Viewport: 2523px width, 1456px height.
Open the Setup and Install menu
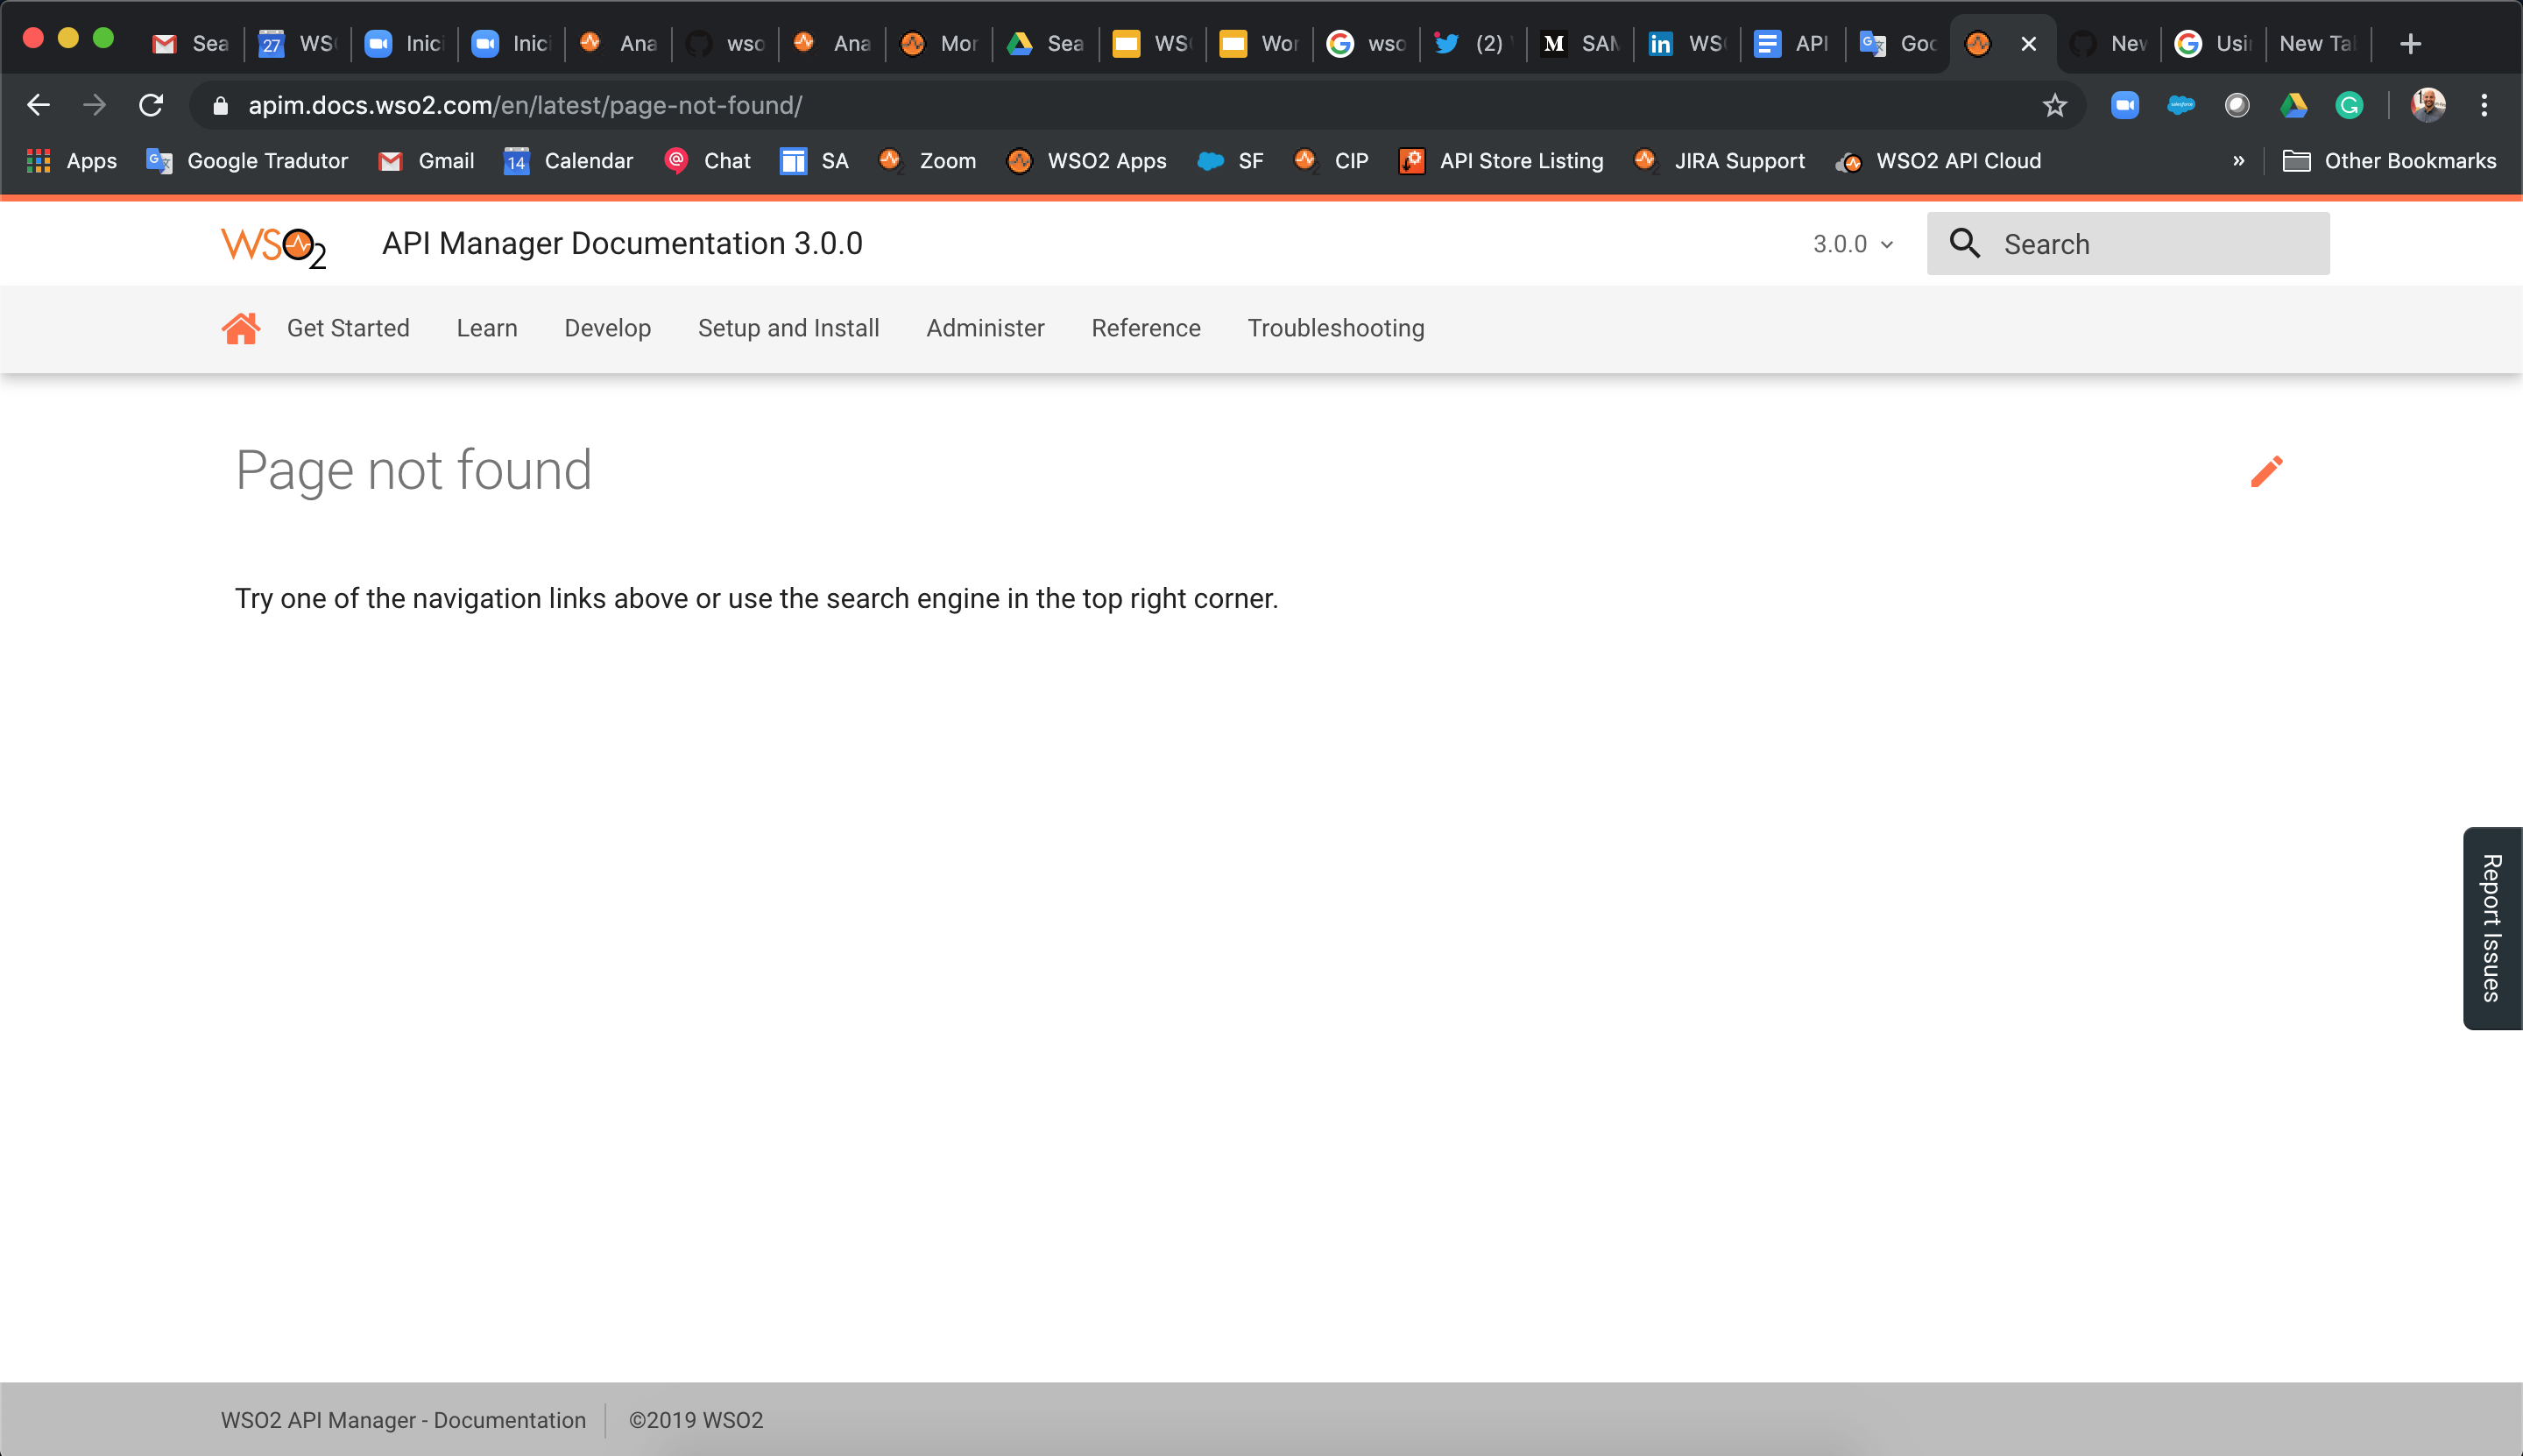pyautogui.click(x=788, y=328)
